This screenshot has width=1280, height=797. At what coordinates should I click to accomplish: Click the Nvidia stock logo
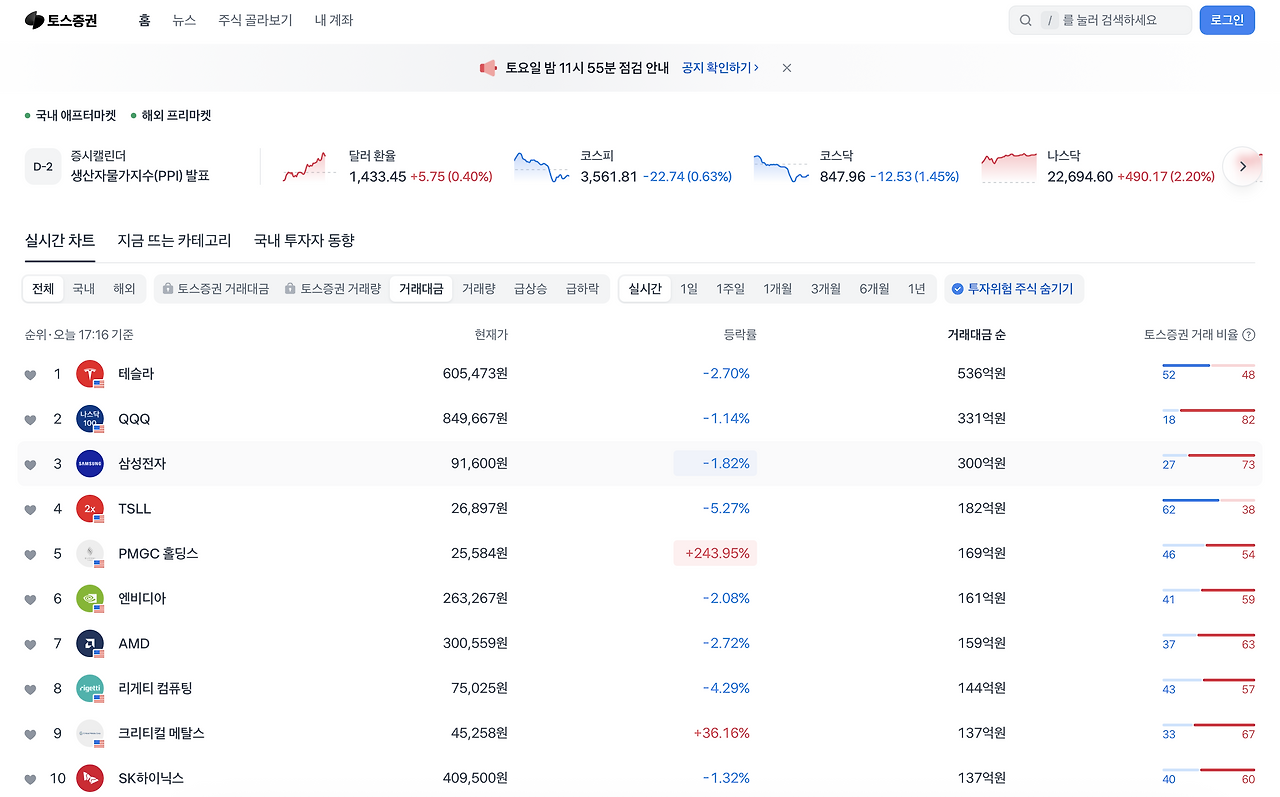pyautogui.click(x=90, y=599)
